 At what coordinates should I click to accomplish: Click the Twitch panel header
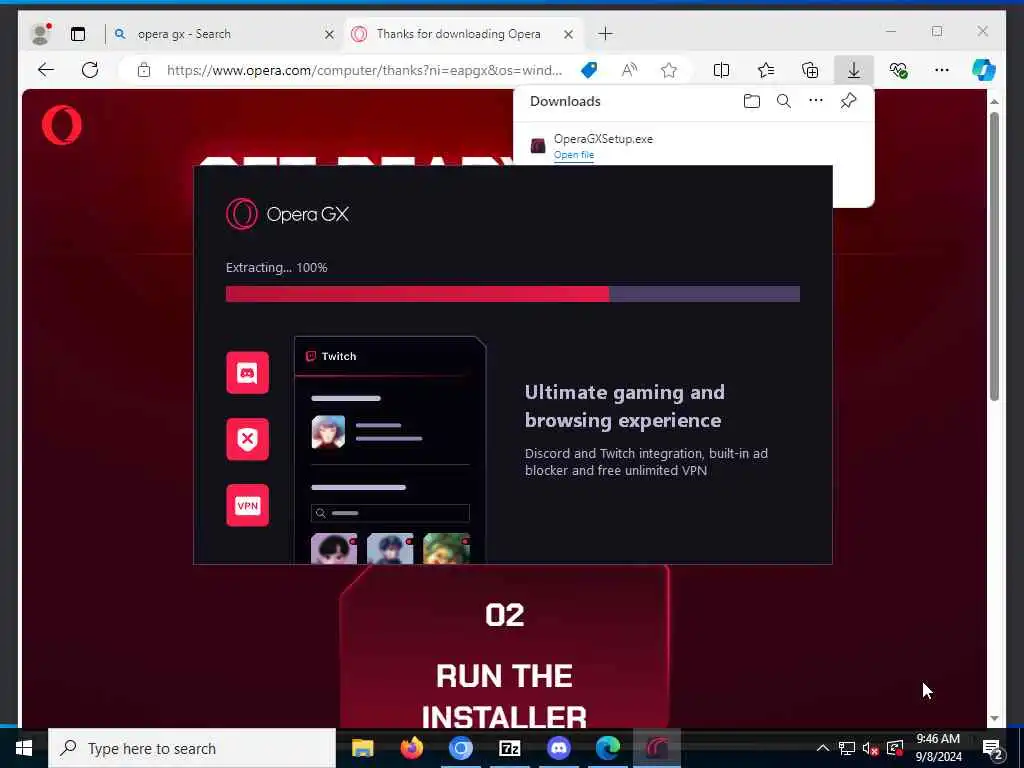390,357
